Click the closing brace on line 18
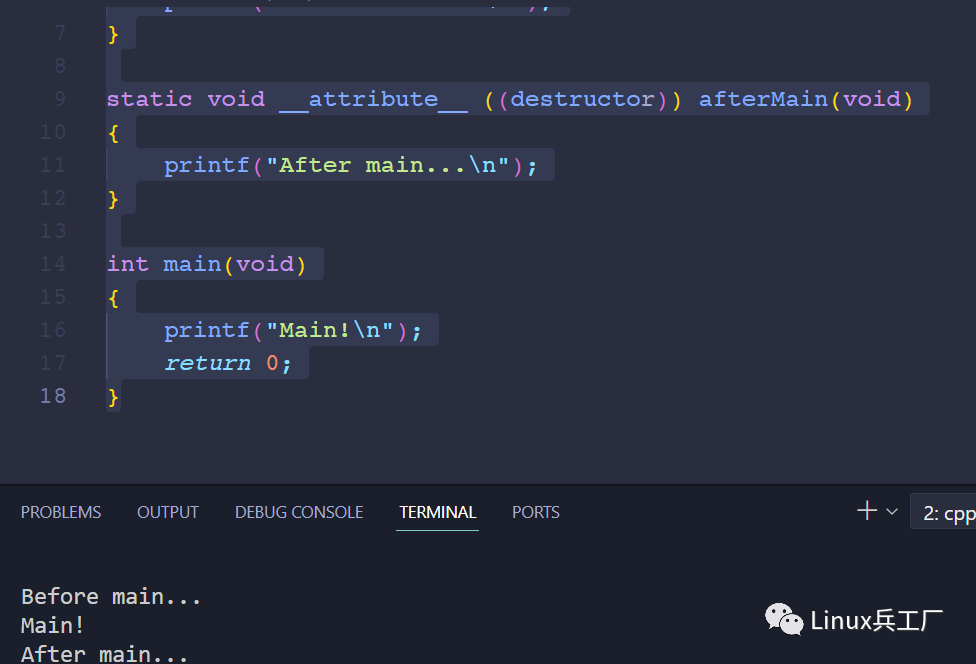The image size is (976, 664). 113,397
